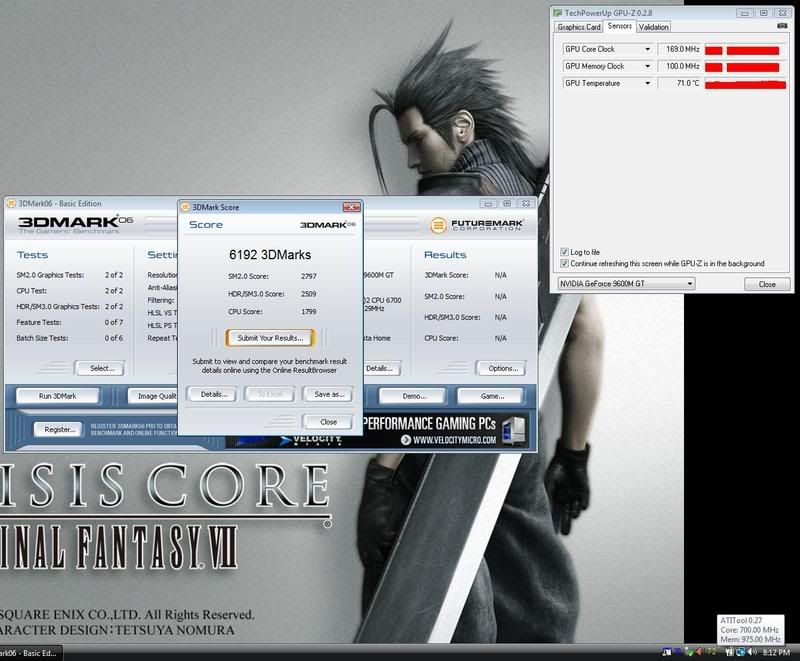Switch to the Graphics Card tab
This screenshot has height=661, width=800.
(579, 27)
